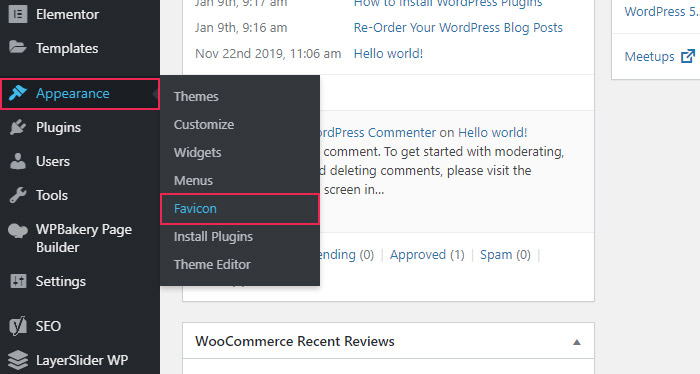Filter comments by Approved (1)
The width and height of the screenshot is (700, 374).
pos(427,254)
